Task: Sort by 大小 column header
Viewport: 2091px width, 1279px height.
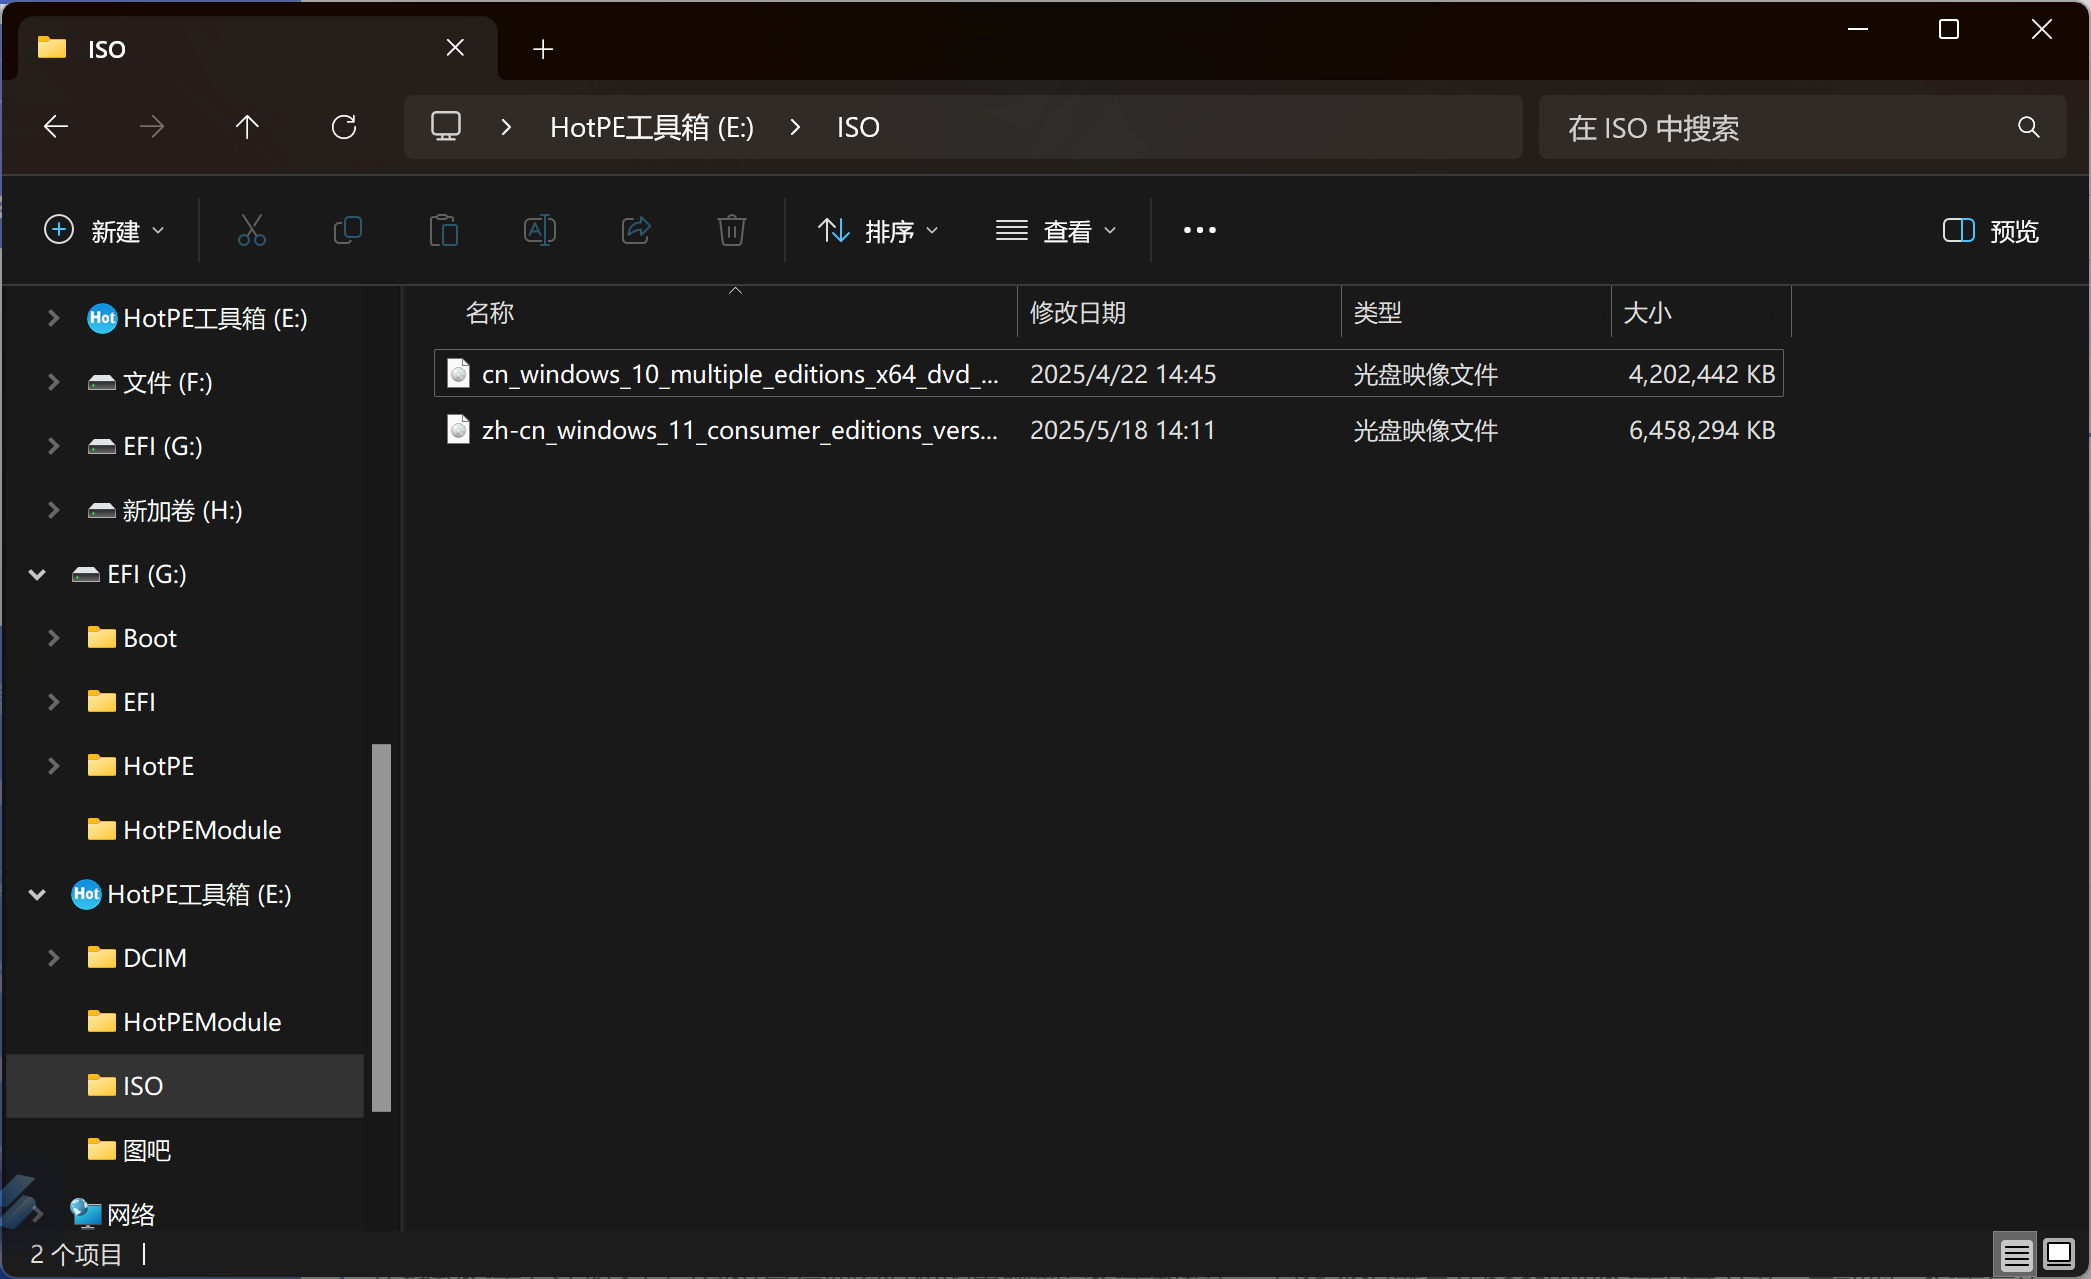Action: 1701,313
